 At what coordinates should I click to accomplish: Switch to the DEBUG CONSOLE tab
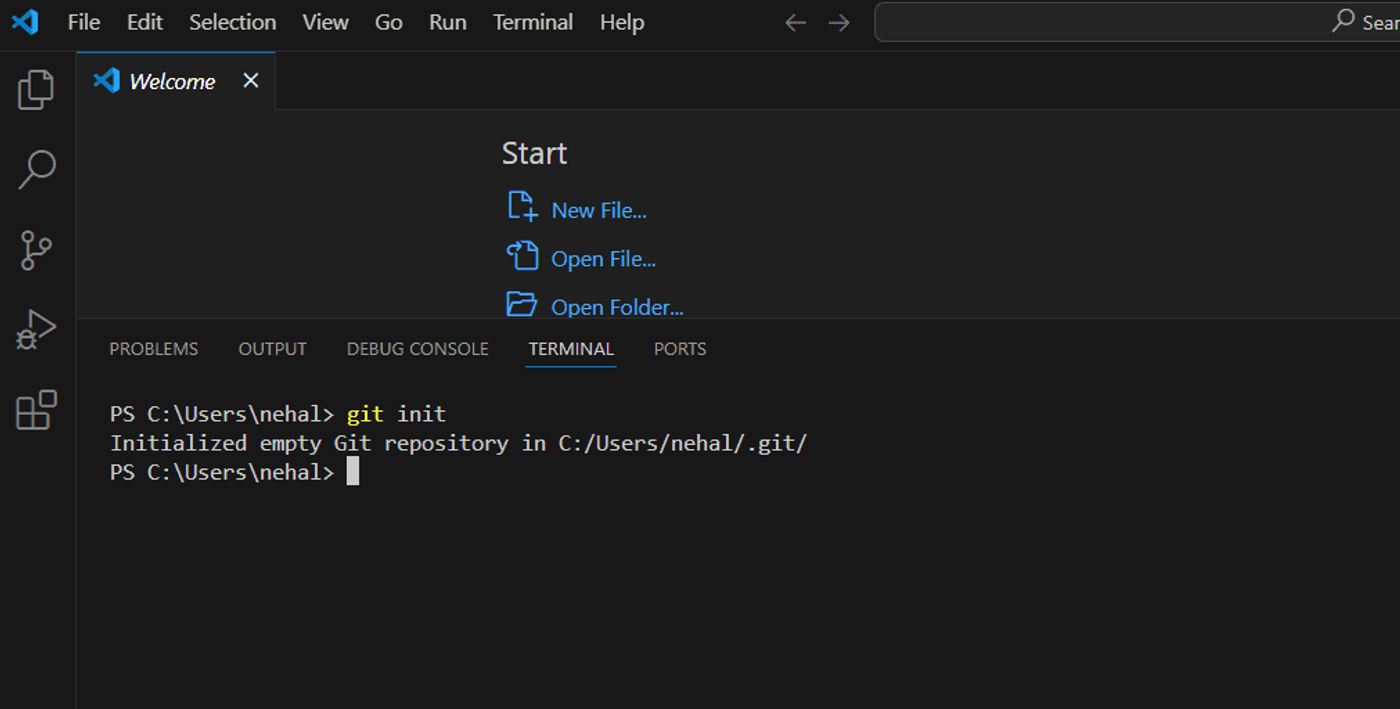pyautogui.click(x=418, y=349)
